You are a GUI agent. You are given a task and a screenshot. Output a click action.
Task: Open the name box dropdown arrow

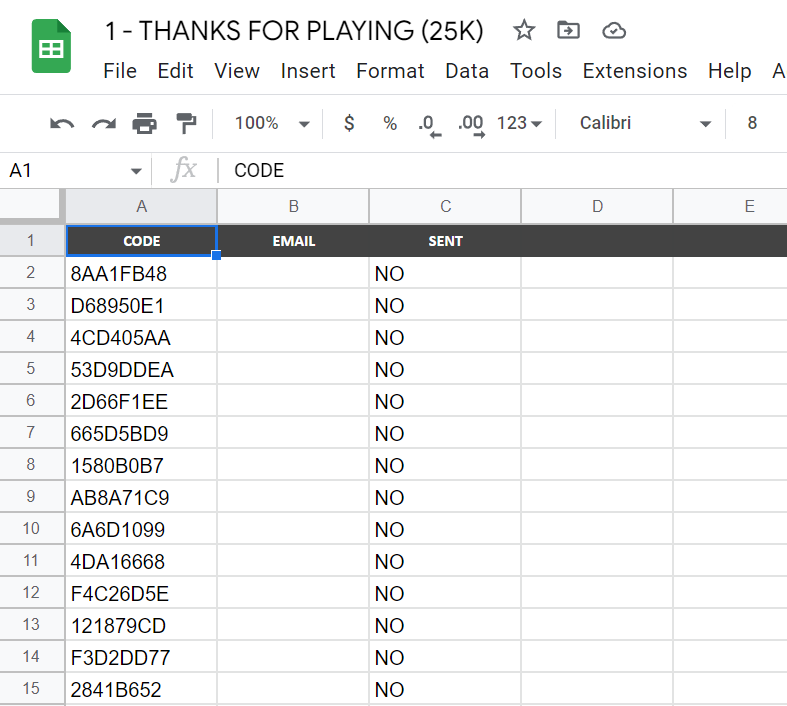point(136,171)
